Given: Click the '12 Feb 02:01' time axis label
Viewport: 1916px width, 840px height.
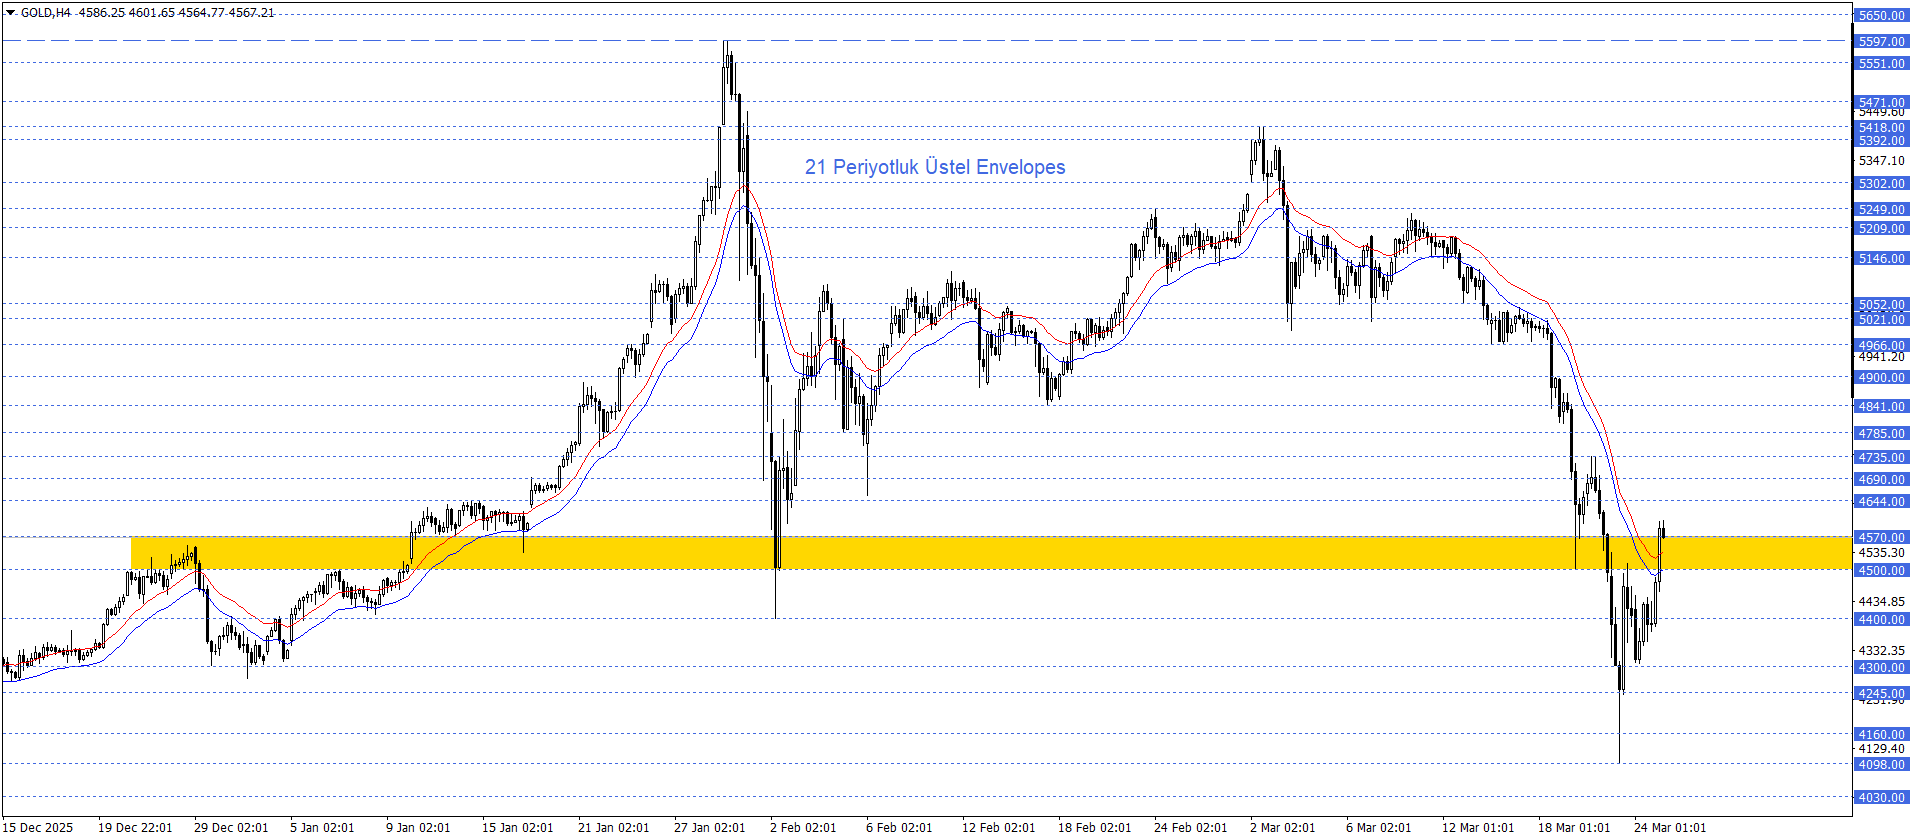Looking at the screenshot, I should click(998, 828).
